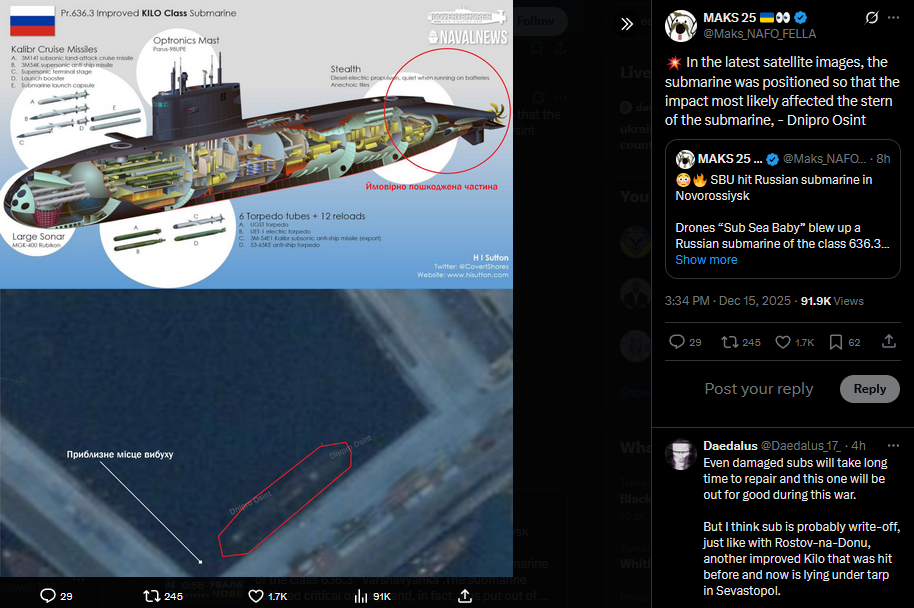The image size is (914, 608).
Task: Open @Maks_NAFO_FELLA profile handle
Action: [x=760, y=34]
